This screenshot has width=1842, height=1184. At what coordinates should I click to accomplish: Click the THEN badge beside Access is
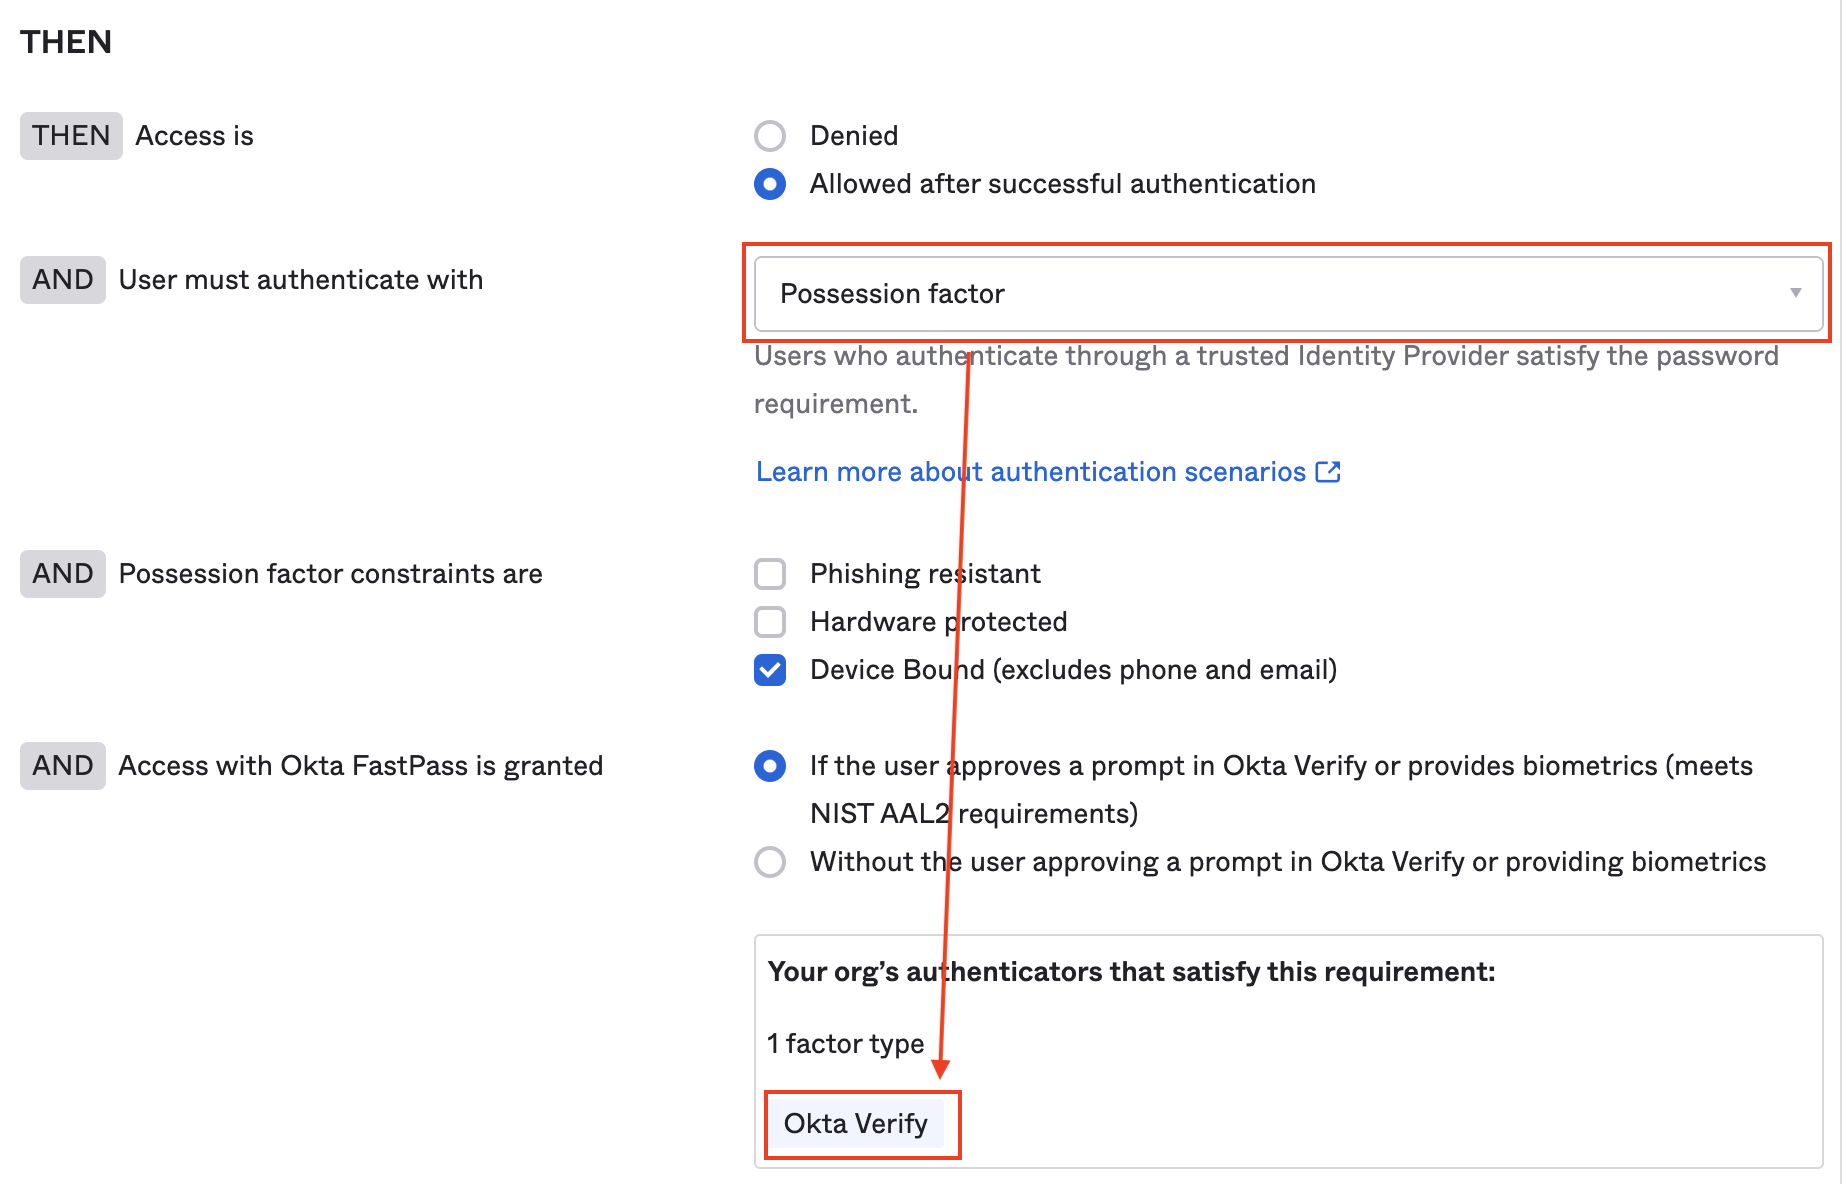pos(71,136)
